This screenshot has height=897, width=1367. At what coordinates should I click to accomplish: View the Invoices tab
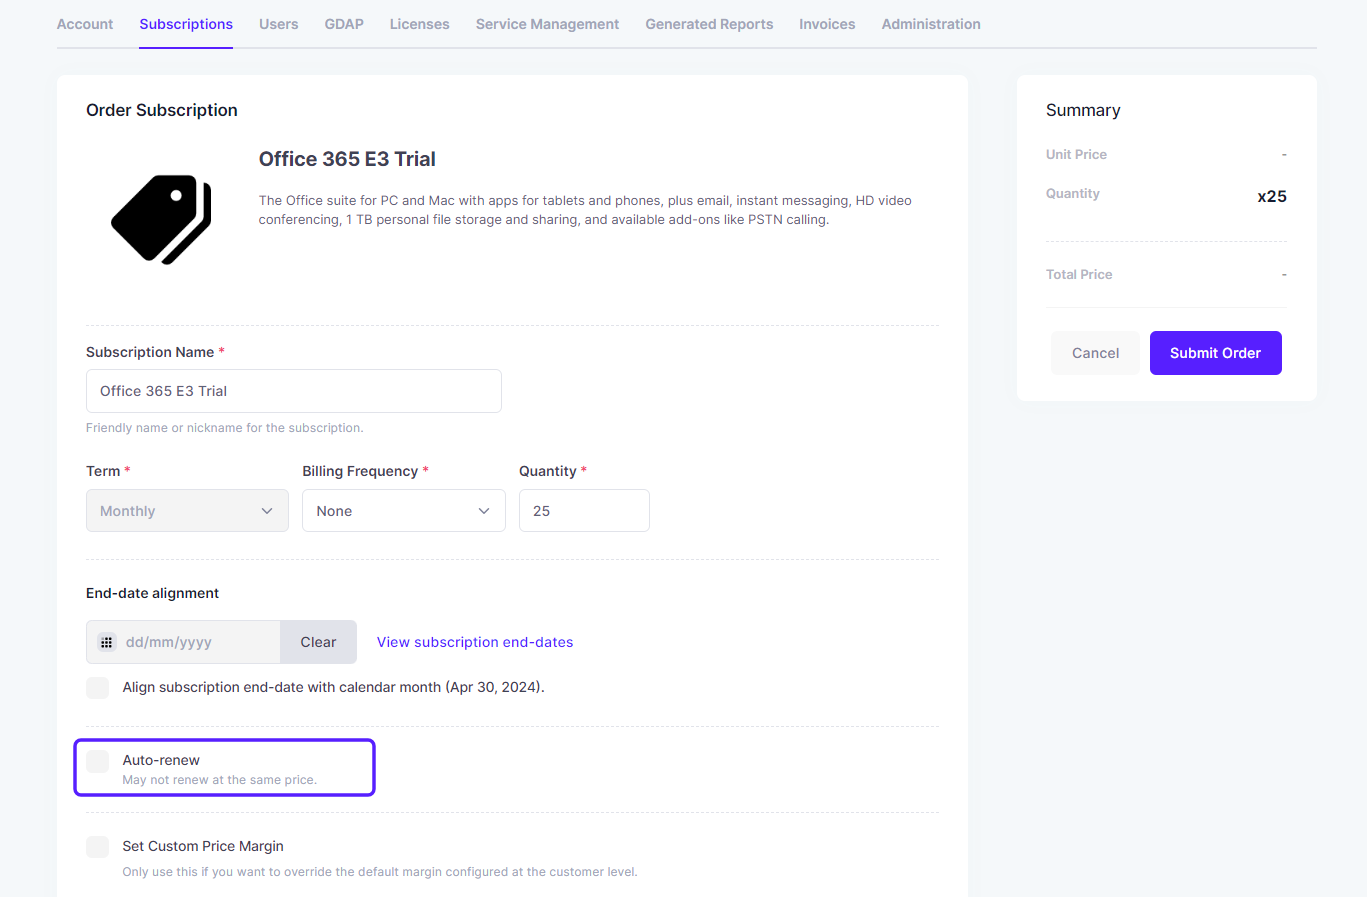click(827, 24)
